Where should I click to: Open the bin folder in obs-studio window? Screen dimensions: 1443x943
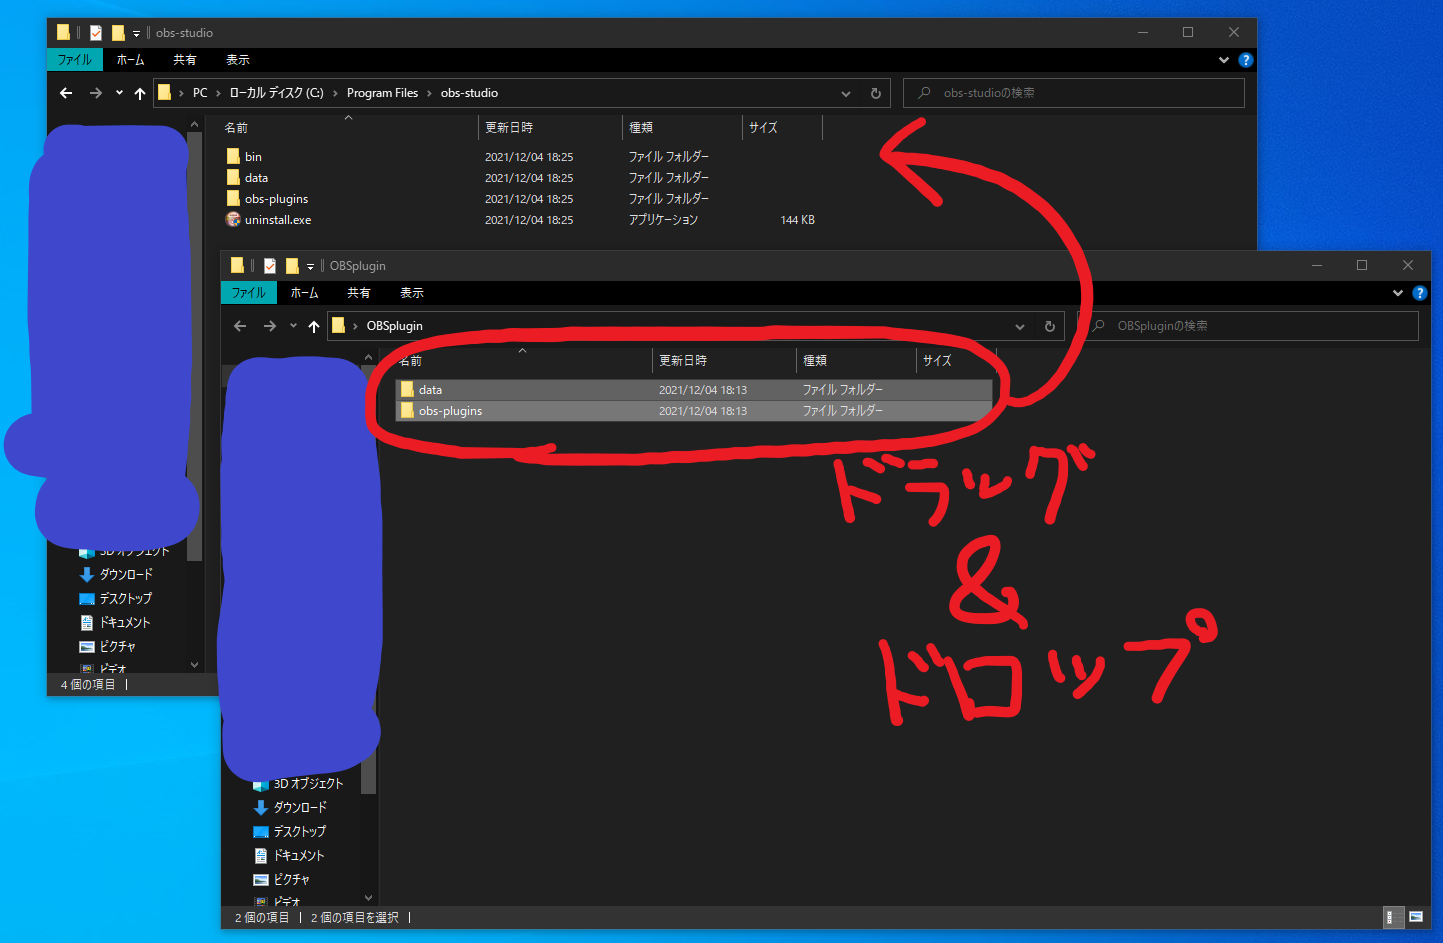(x=253, y=157)
